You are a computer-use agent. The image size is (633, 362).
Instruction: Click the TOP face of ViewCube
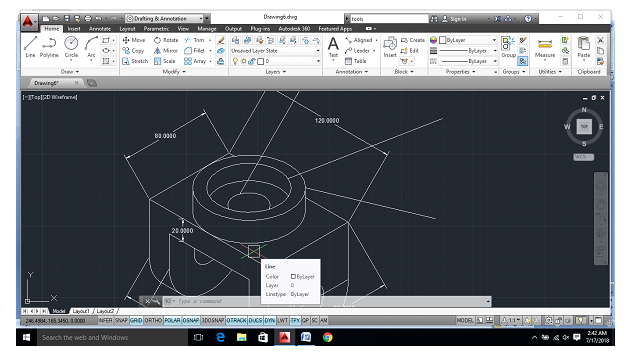point(584,126)
